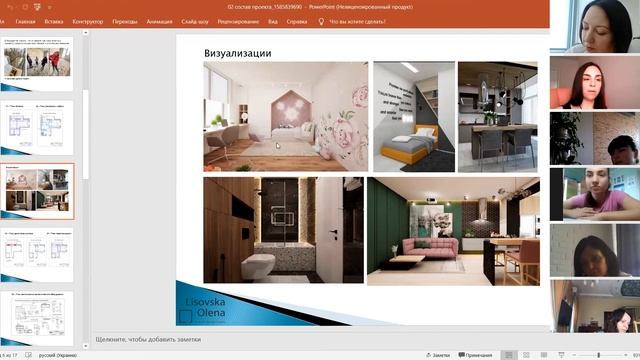Click the Lisovska Olena logo text on the slide

click(x=205, y=307)
